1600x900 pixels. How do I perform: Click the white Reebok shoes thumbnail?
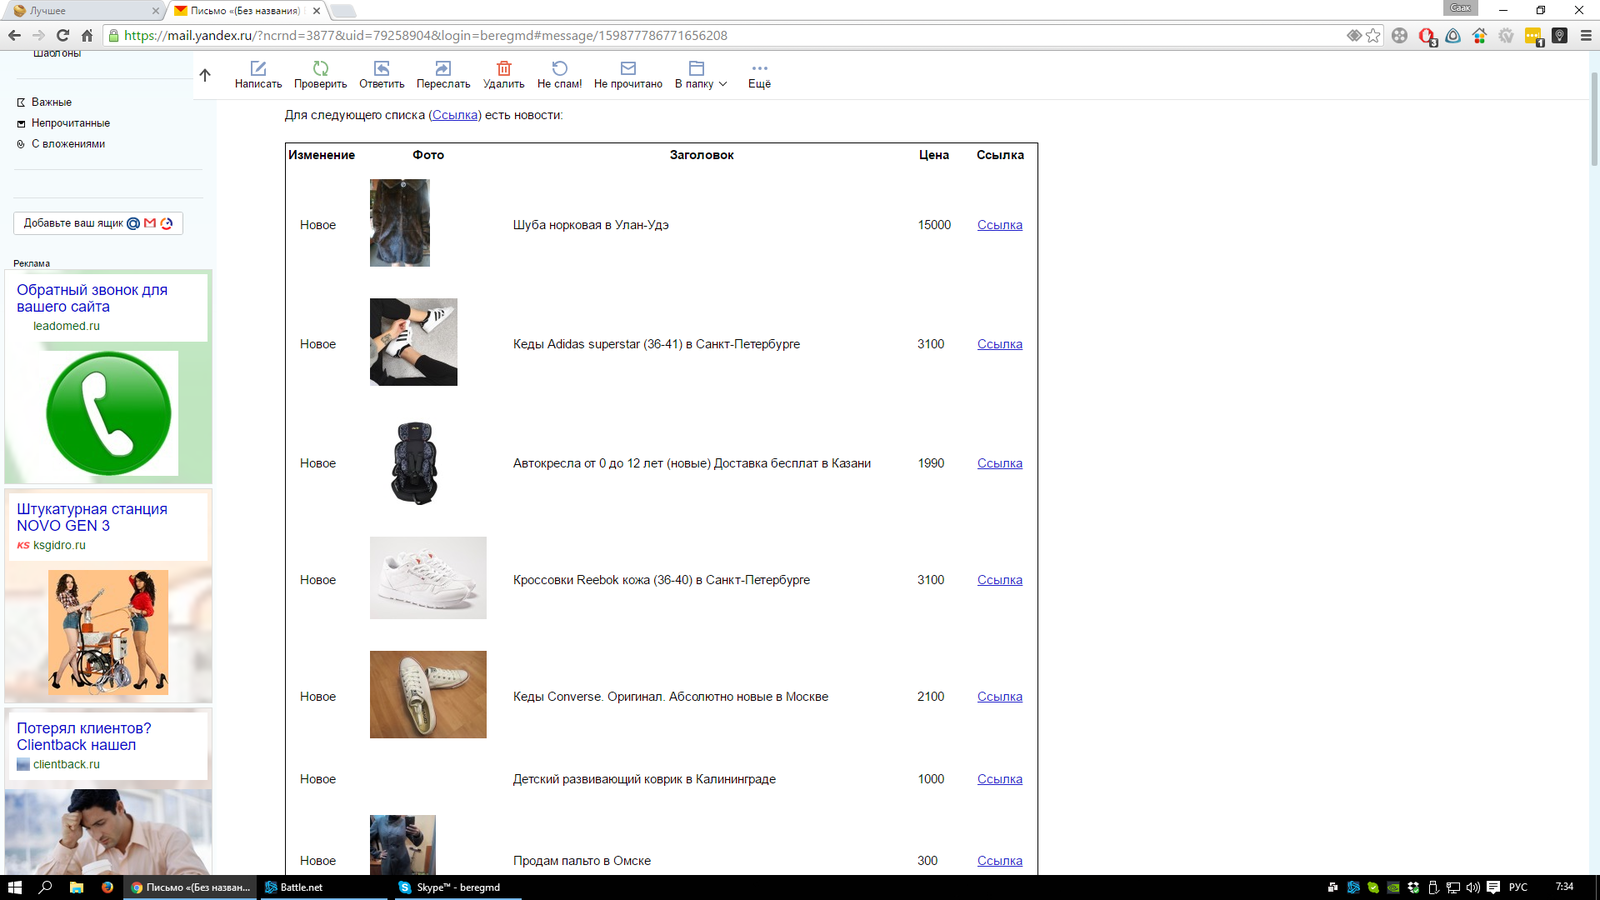point(428,578)
